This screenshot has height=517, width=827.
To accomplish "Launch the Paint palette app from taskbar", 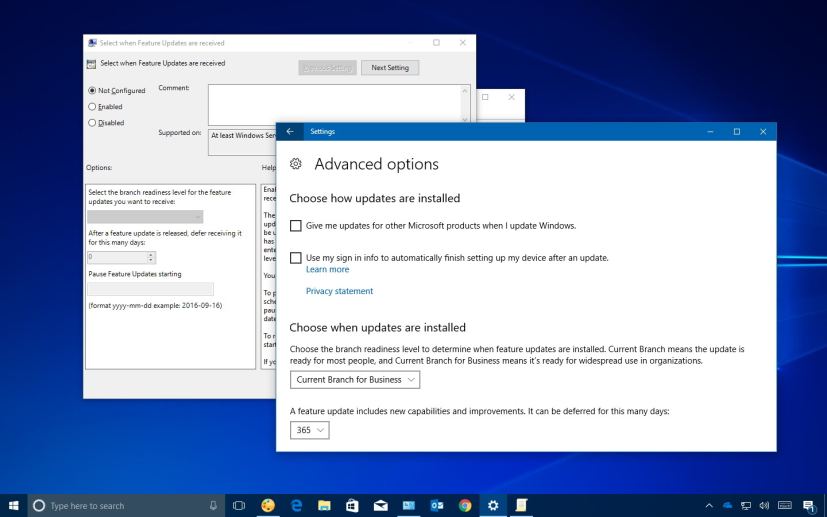I will (x=268, y=505).
